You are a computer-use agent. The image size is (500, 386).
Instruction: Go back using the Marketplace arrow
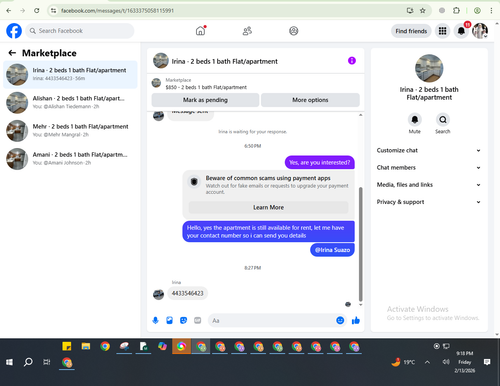tap(12, 53)
